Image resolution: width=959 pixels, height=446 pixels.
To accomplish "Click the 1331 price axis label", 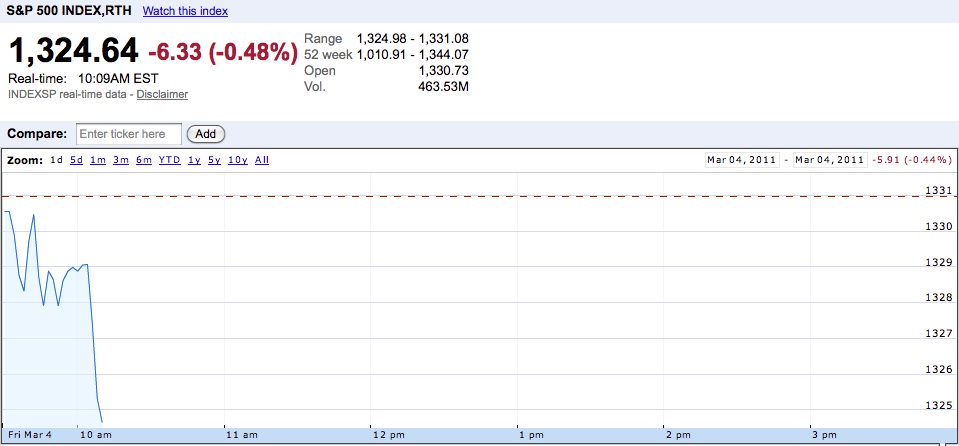I will tap(938, 191).
